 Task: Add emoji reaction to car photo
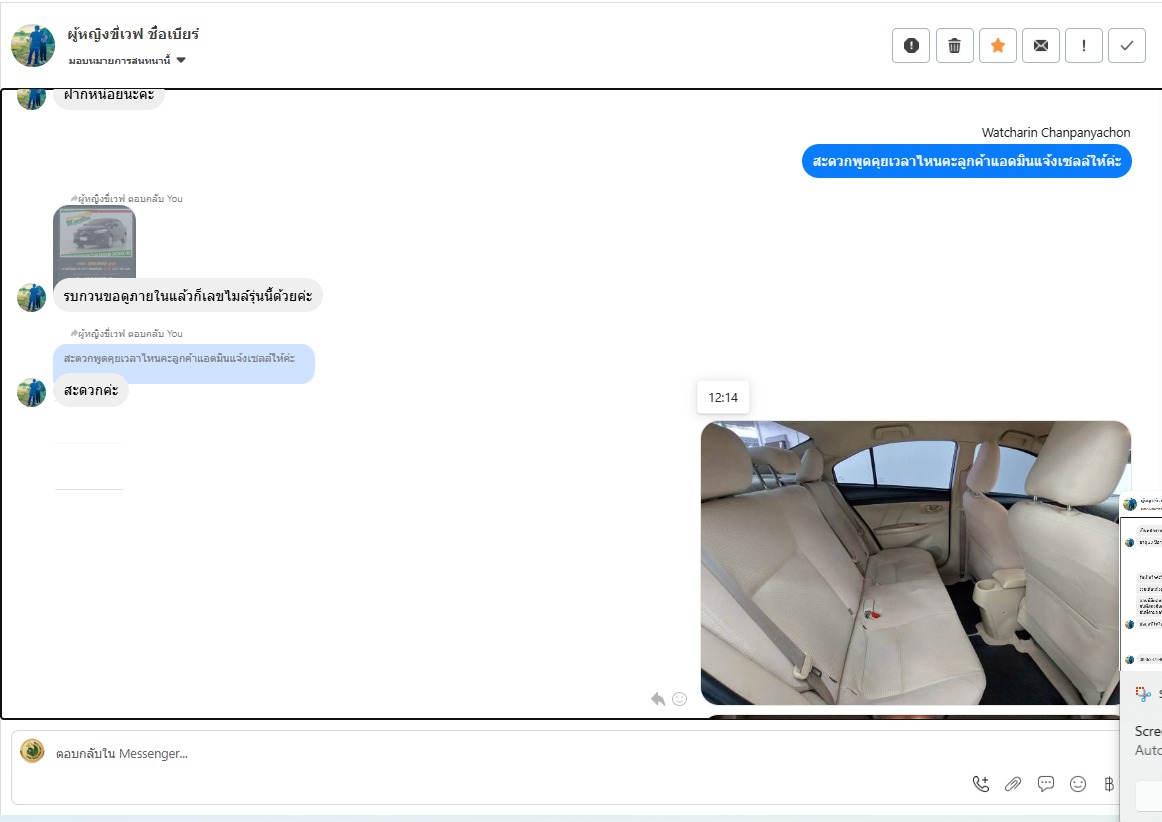click(680, 699)
